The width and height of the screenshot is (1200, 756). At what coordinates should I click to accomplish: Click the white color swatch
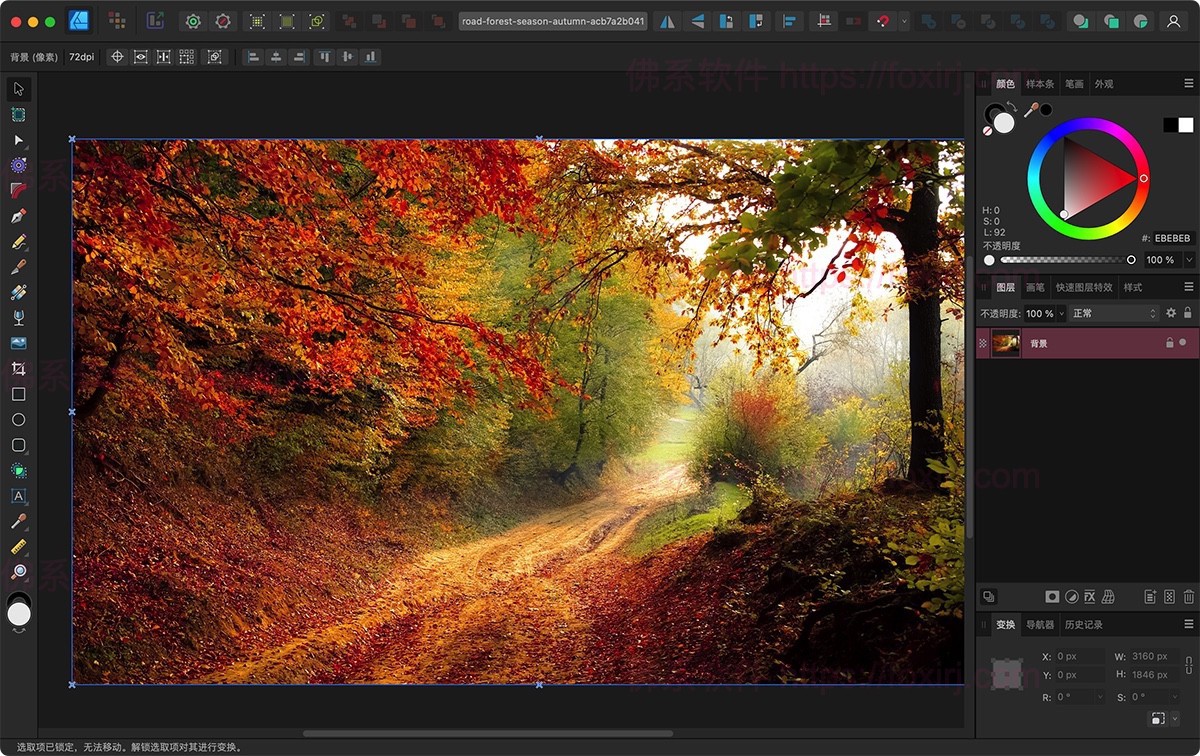(1186, 125)
